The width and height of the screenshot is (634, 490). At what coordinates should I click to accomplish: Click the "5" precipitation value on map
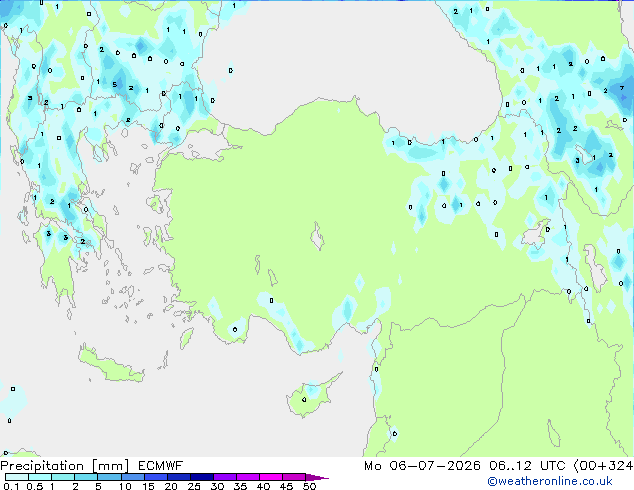115,84
